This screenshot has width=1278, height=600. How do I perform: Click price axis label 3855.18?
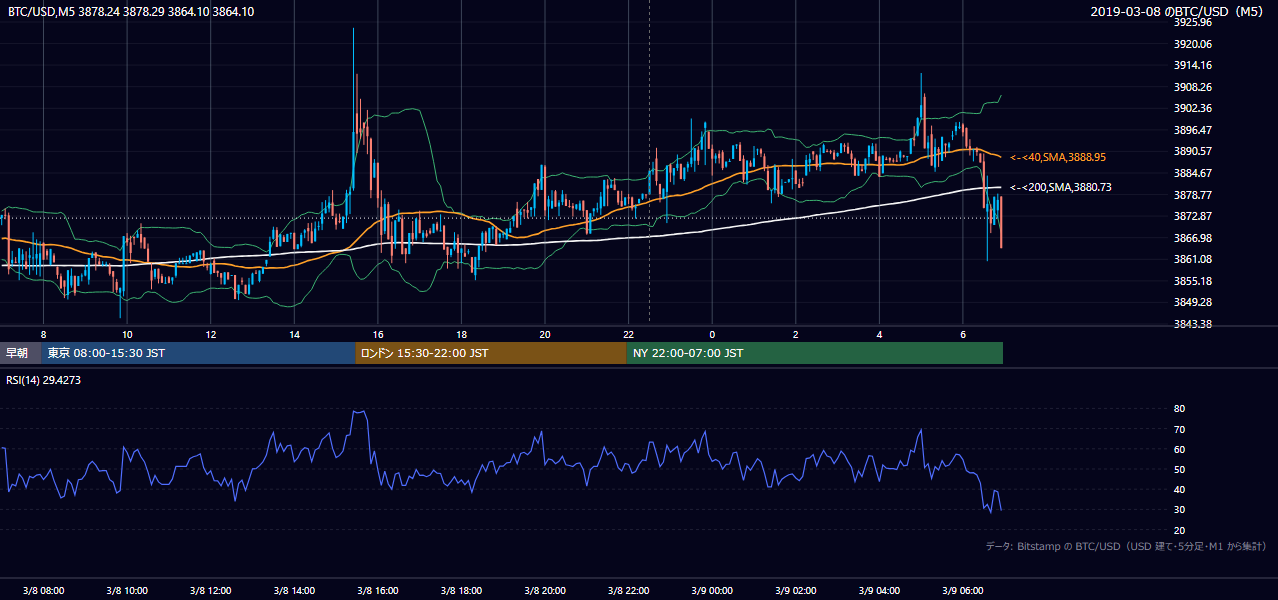[x=1193, y=281]
